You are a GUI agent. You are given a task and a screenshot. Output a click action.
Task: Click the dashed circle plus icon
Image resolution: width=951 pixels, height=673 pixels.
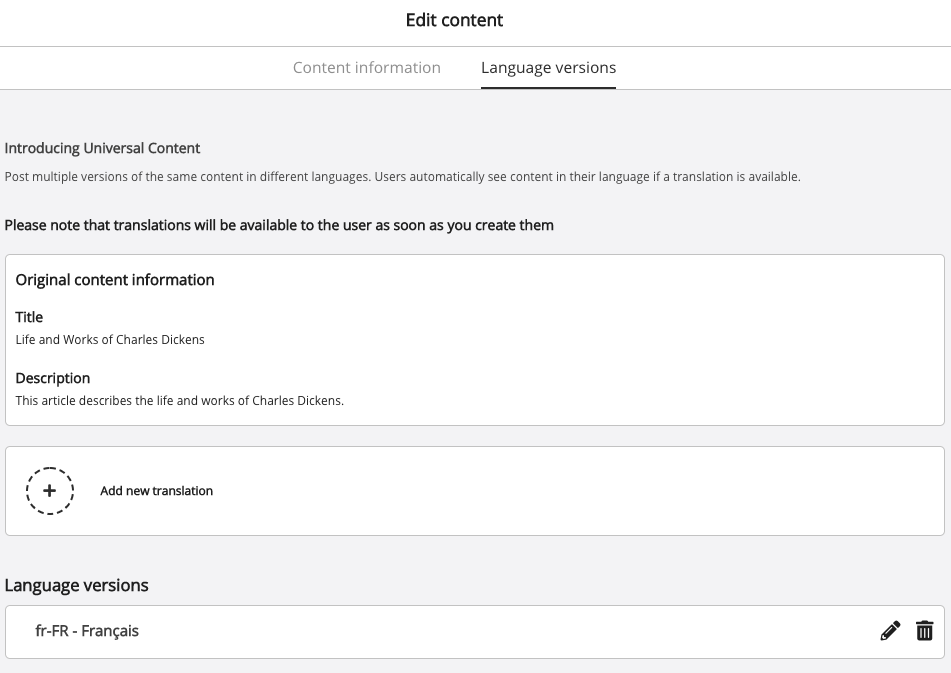(50, 491)
